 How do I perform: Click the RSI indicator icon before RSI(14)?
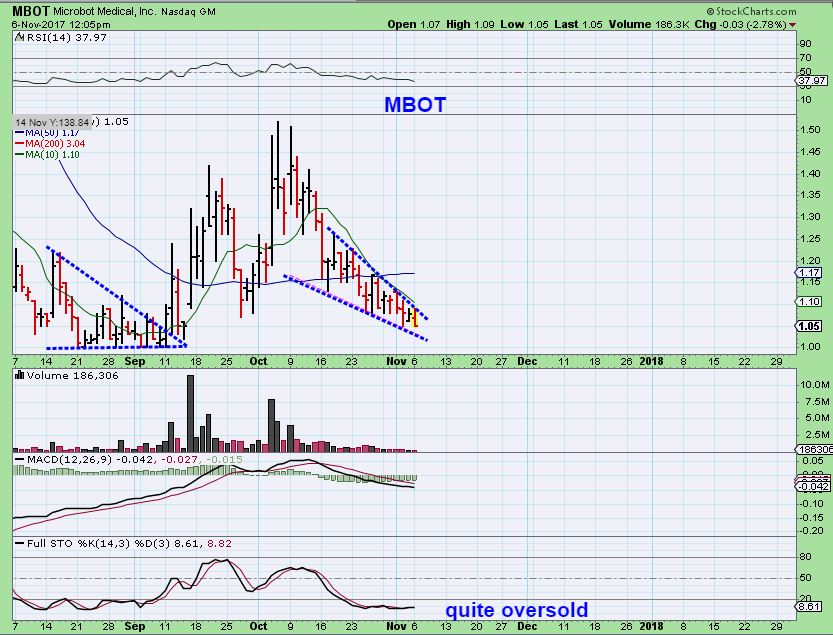tap(20, 37)
